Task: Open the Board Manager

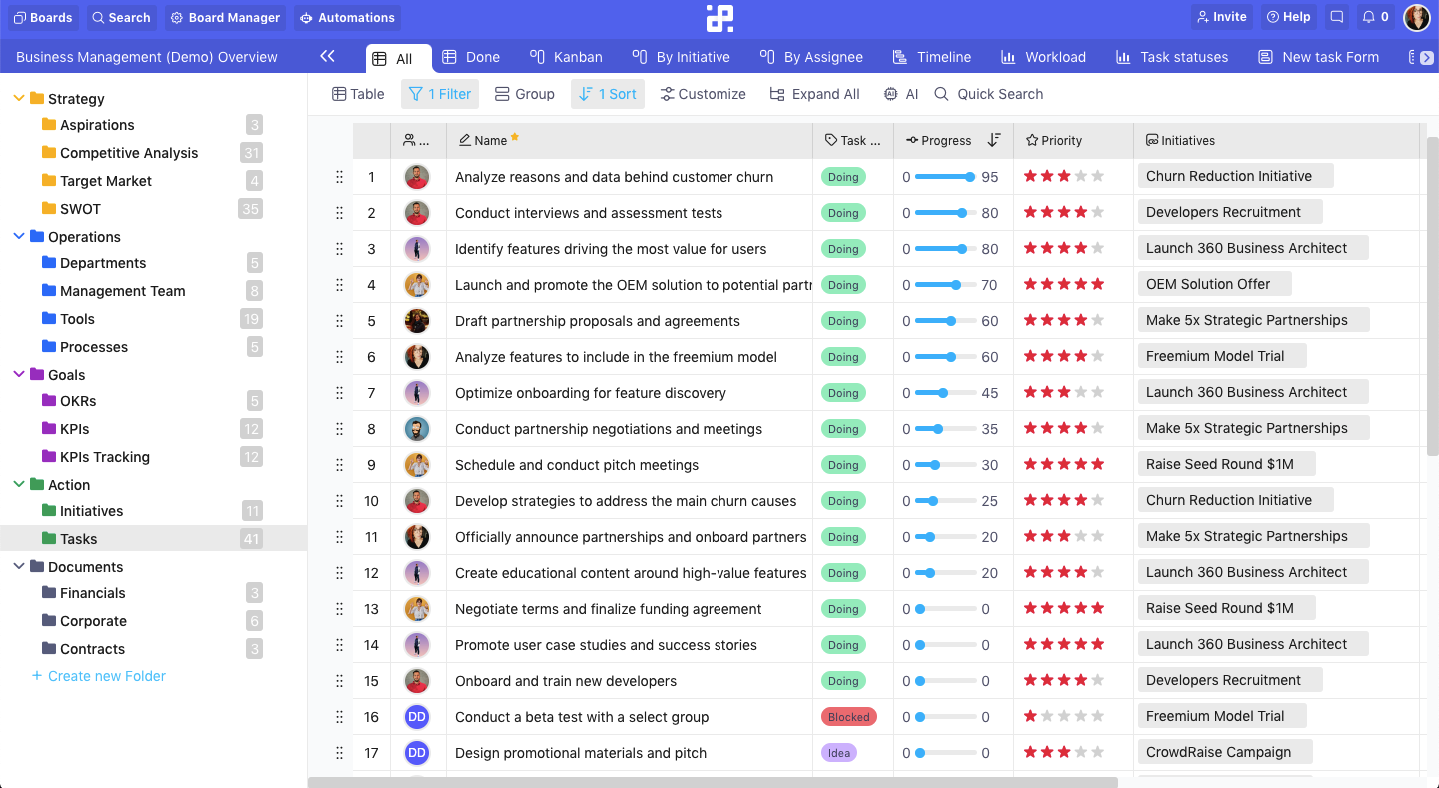Action: [225, 17]
